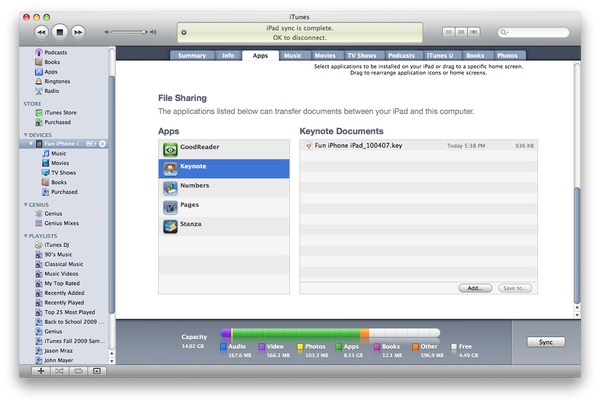Open the Store Purchased list
This screenshot has width=600, height=404.
click(x=57, y=122)
